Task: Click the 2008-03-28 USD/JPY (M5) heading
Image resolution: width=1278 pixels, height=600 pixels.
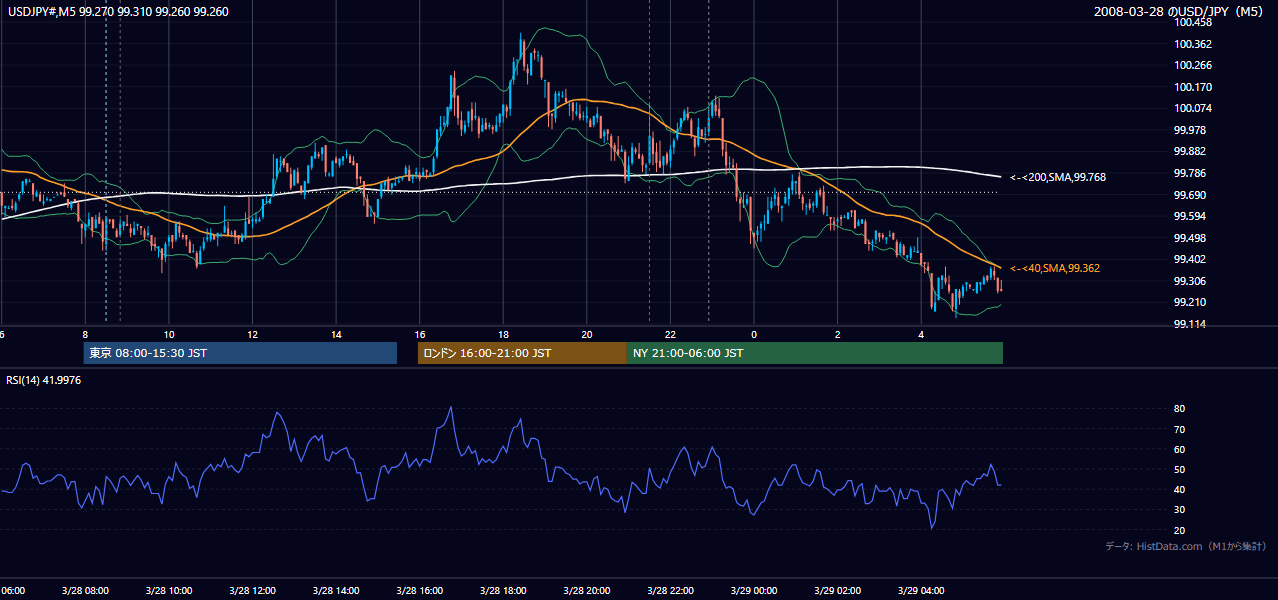Action: (x=1180, y=12)
